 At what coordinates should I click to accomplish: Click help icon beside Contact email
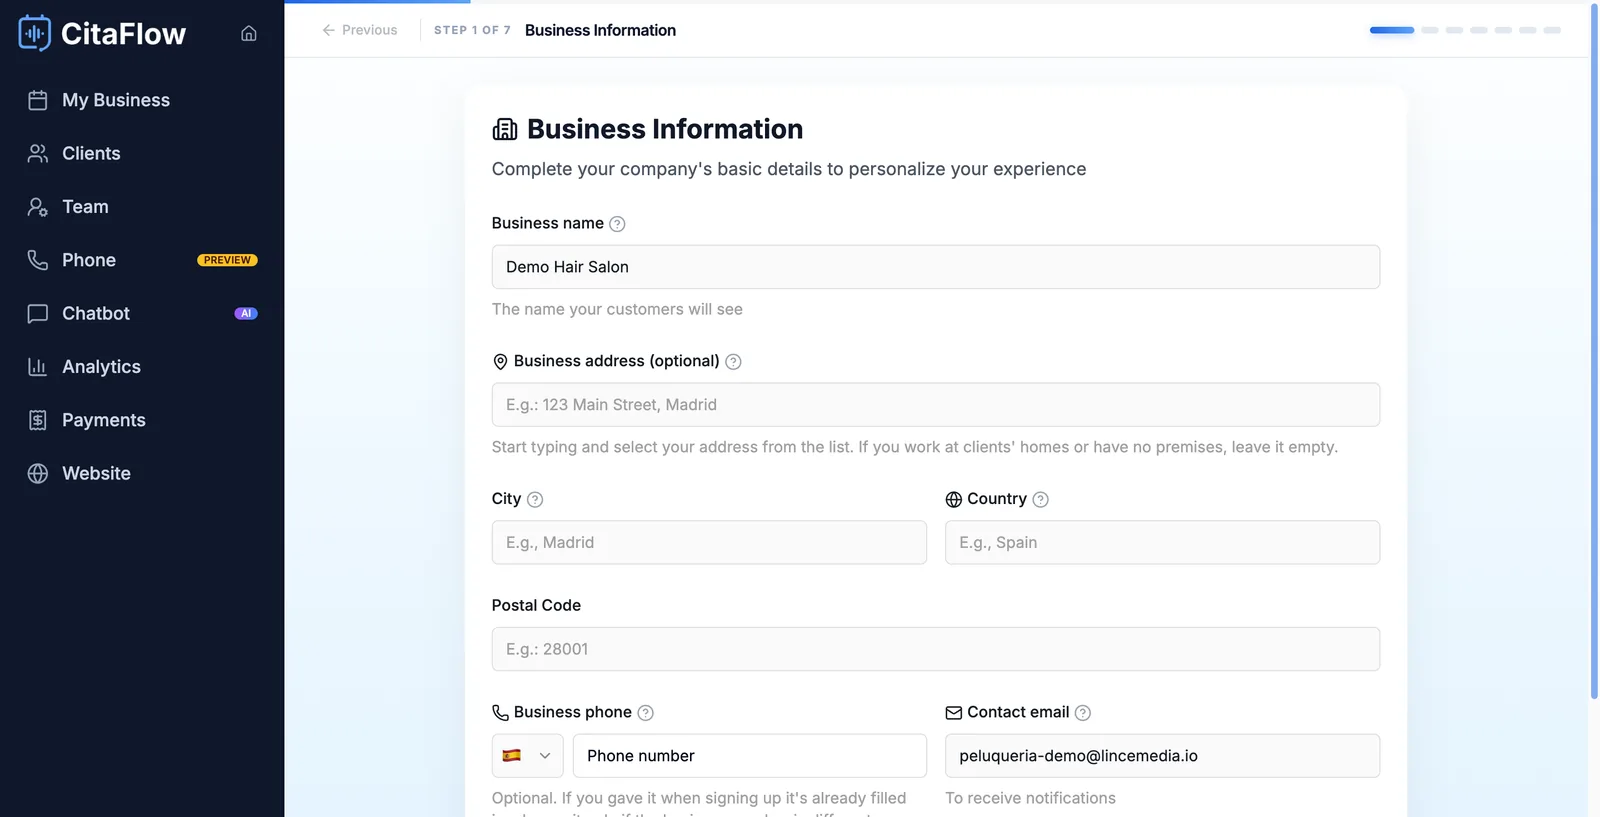tap(1082, 713)
